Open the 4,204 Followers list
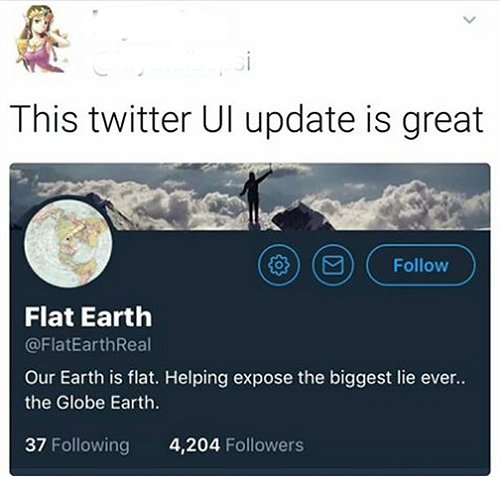Viewport: 500px width, 477px height. point(236,445)
